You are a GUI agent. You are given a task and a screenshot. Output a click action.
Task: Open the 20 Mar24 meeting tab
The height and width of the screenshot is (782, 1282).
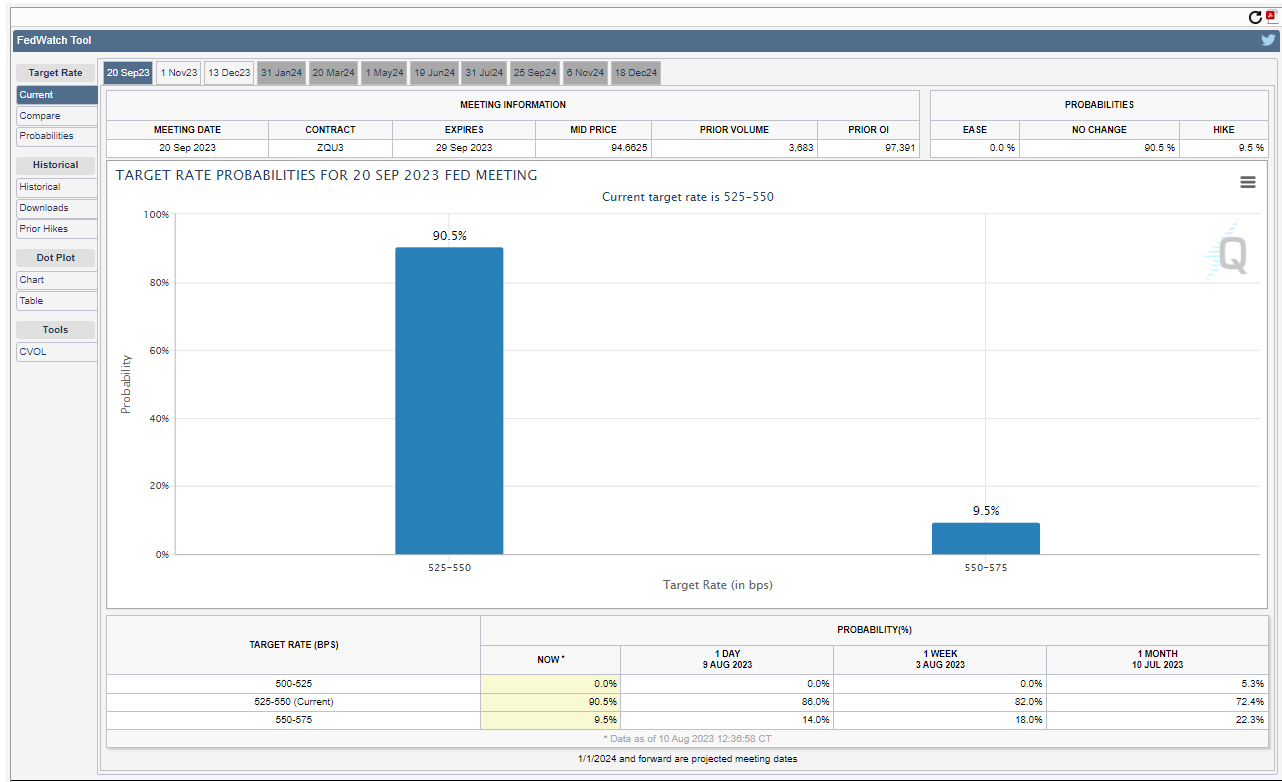click(x=333, y=73)
